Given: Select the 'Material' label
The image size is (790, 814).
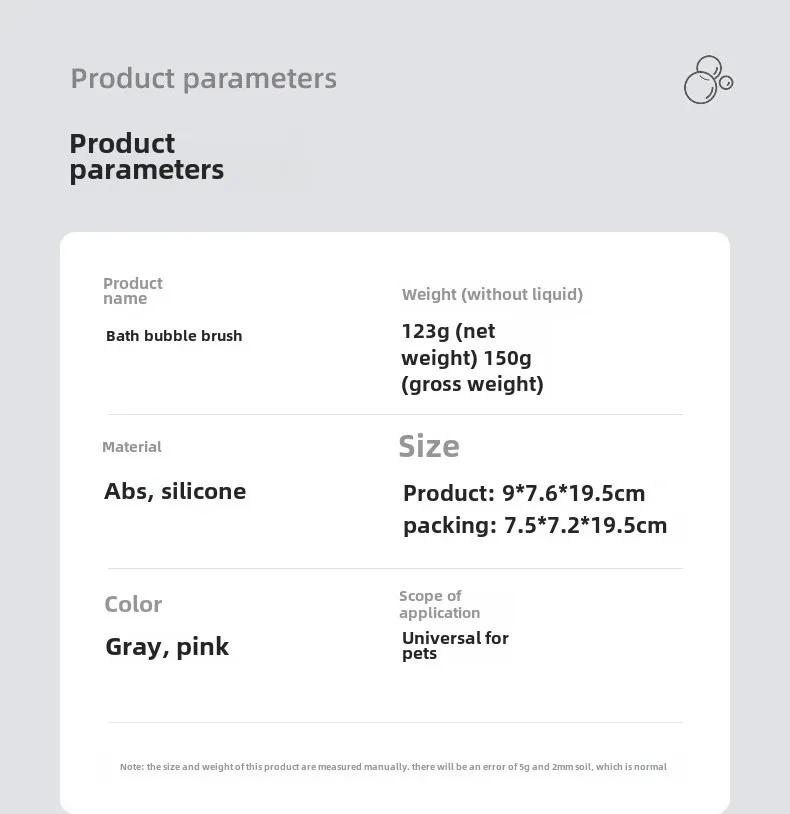Looking at the screenshot, I should (x=132, y=447).
